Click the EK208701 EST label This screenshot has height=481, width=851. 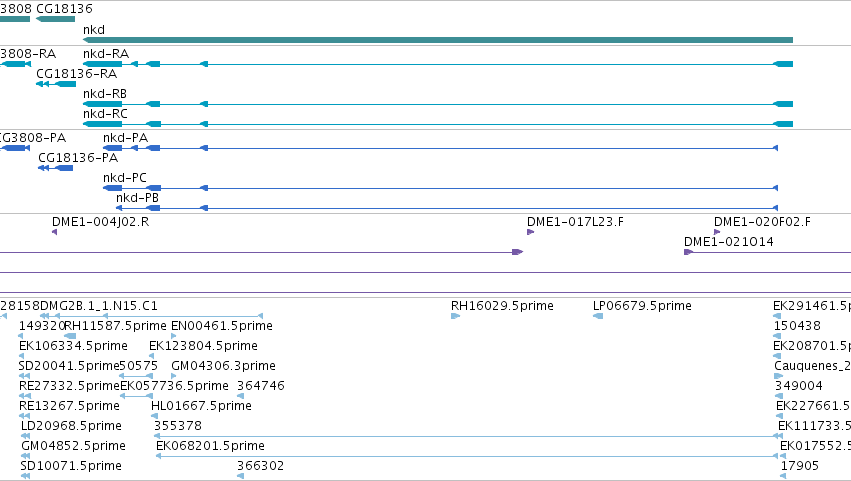click(812, 346)
